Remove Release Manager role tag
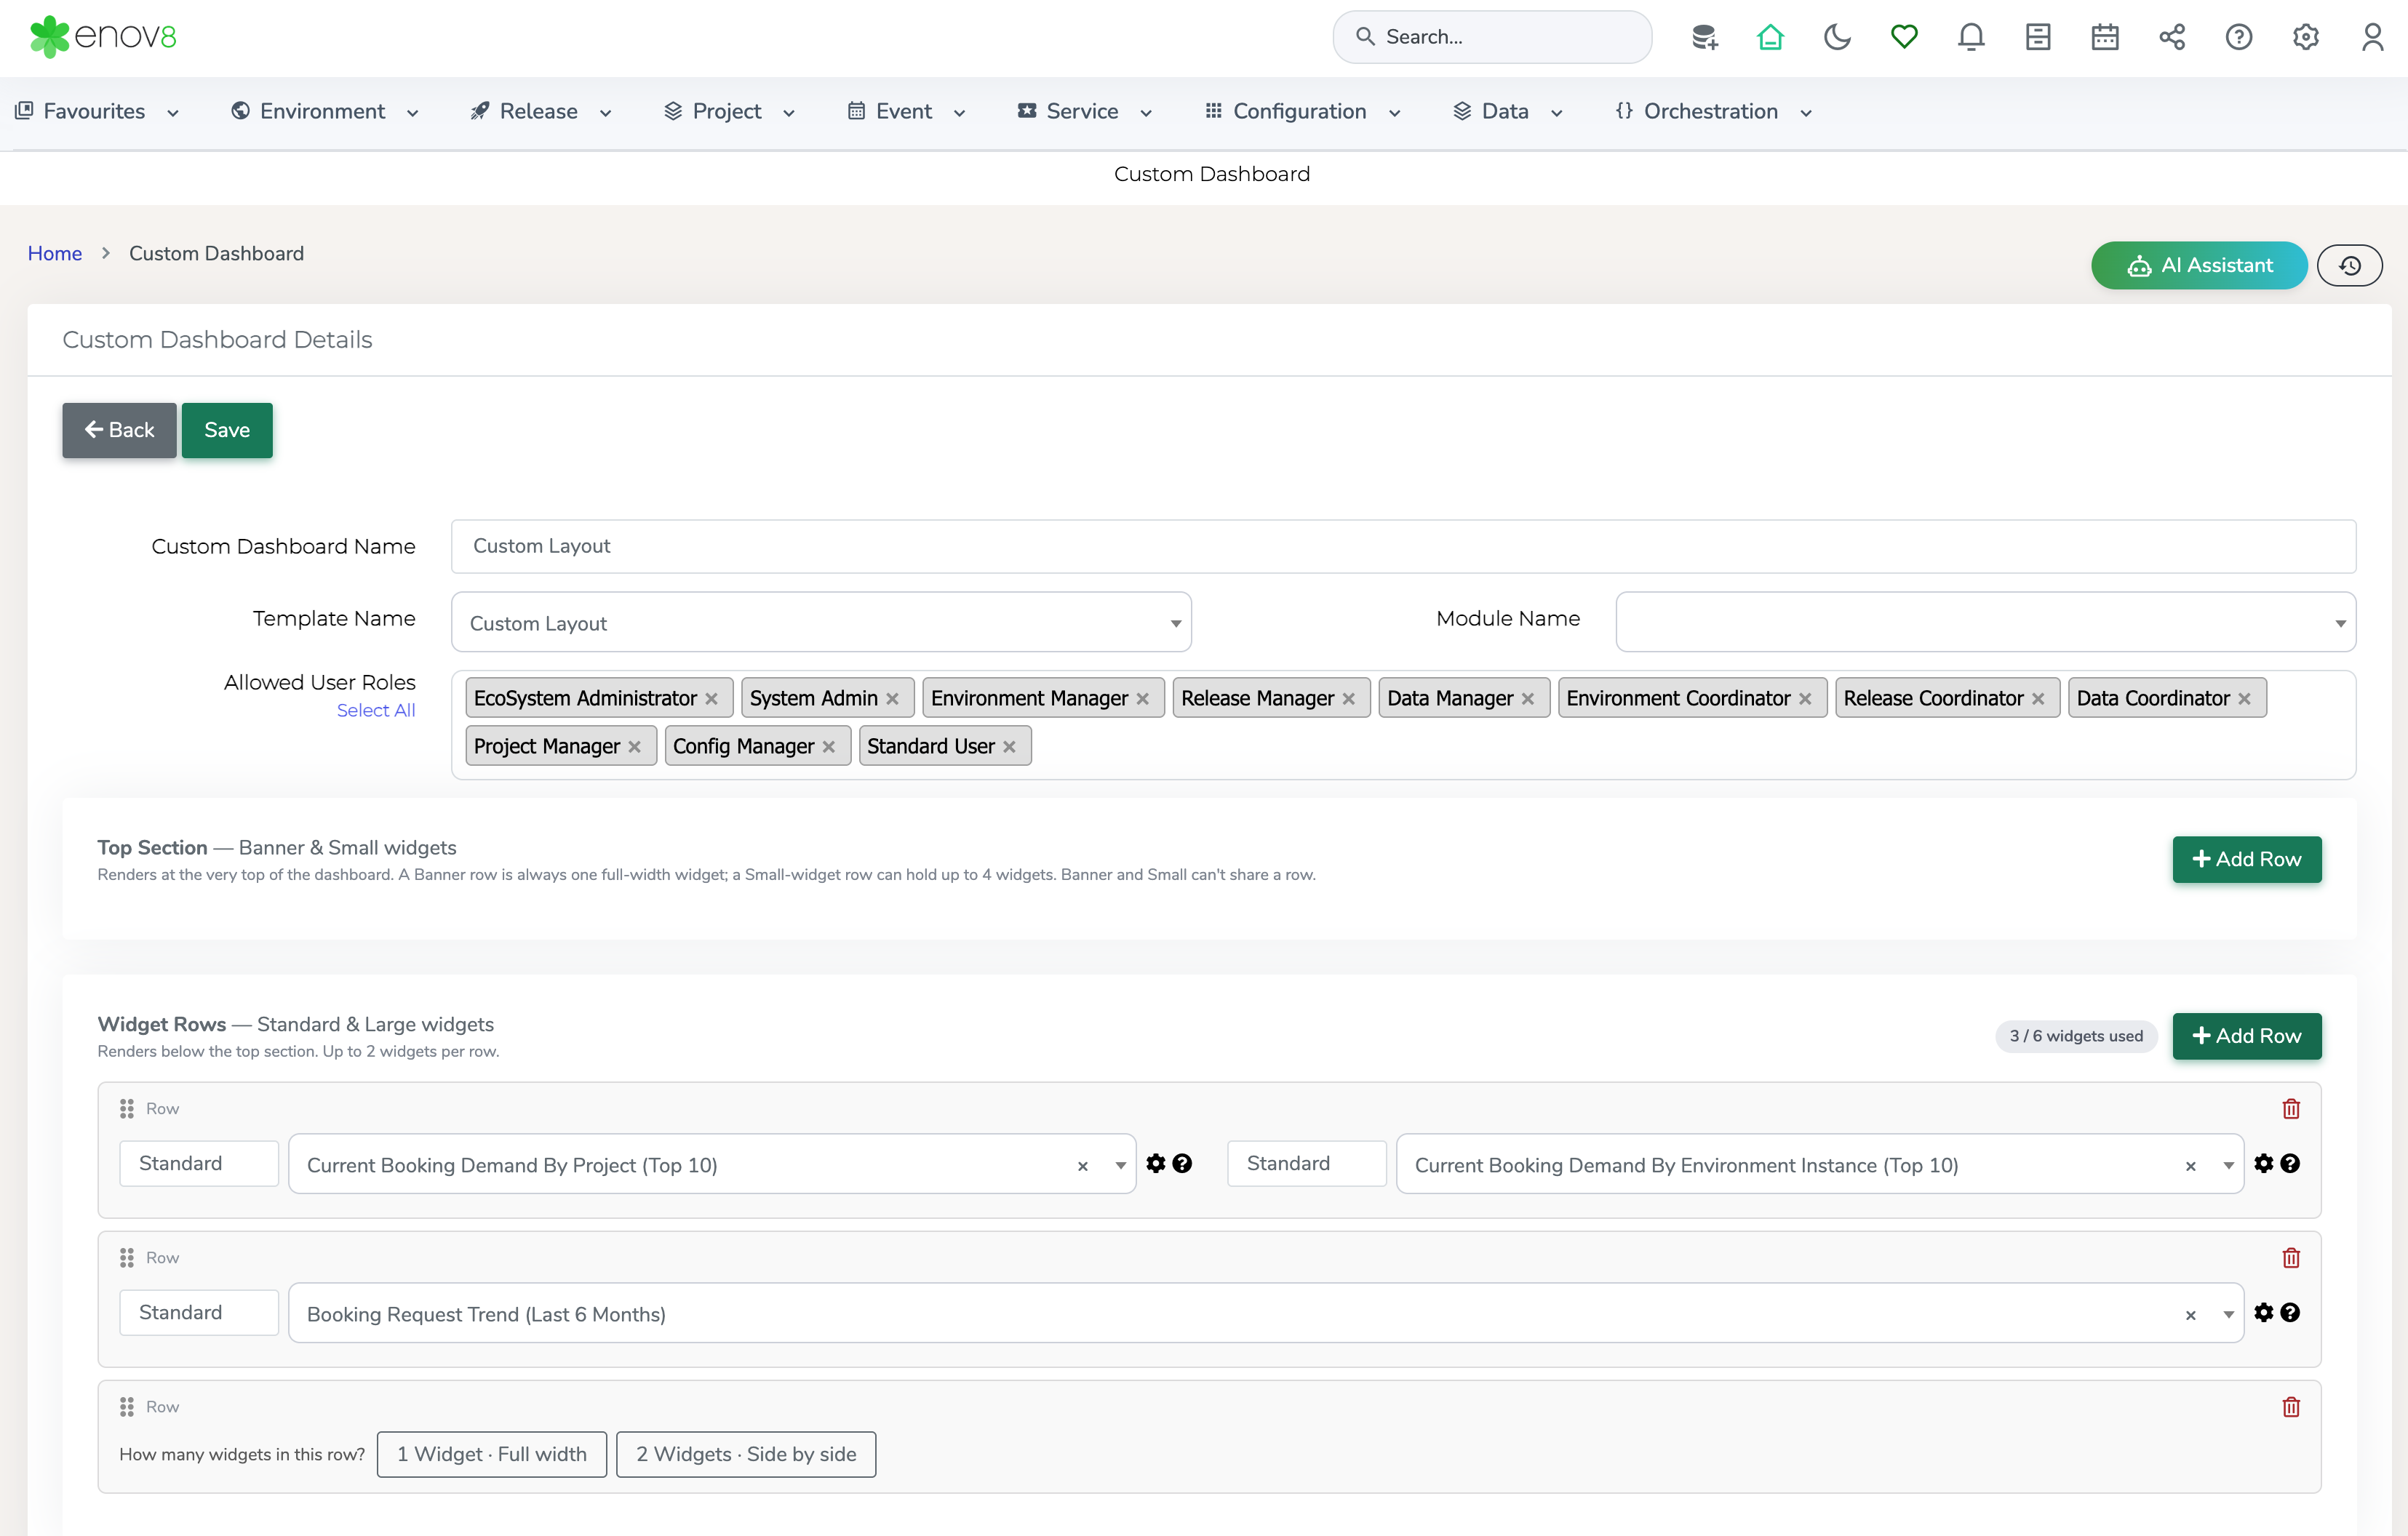Screen dimensions: 2408x1536 pyautogui.click(x=1349, y=698)
